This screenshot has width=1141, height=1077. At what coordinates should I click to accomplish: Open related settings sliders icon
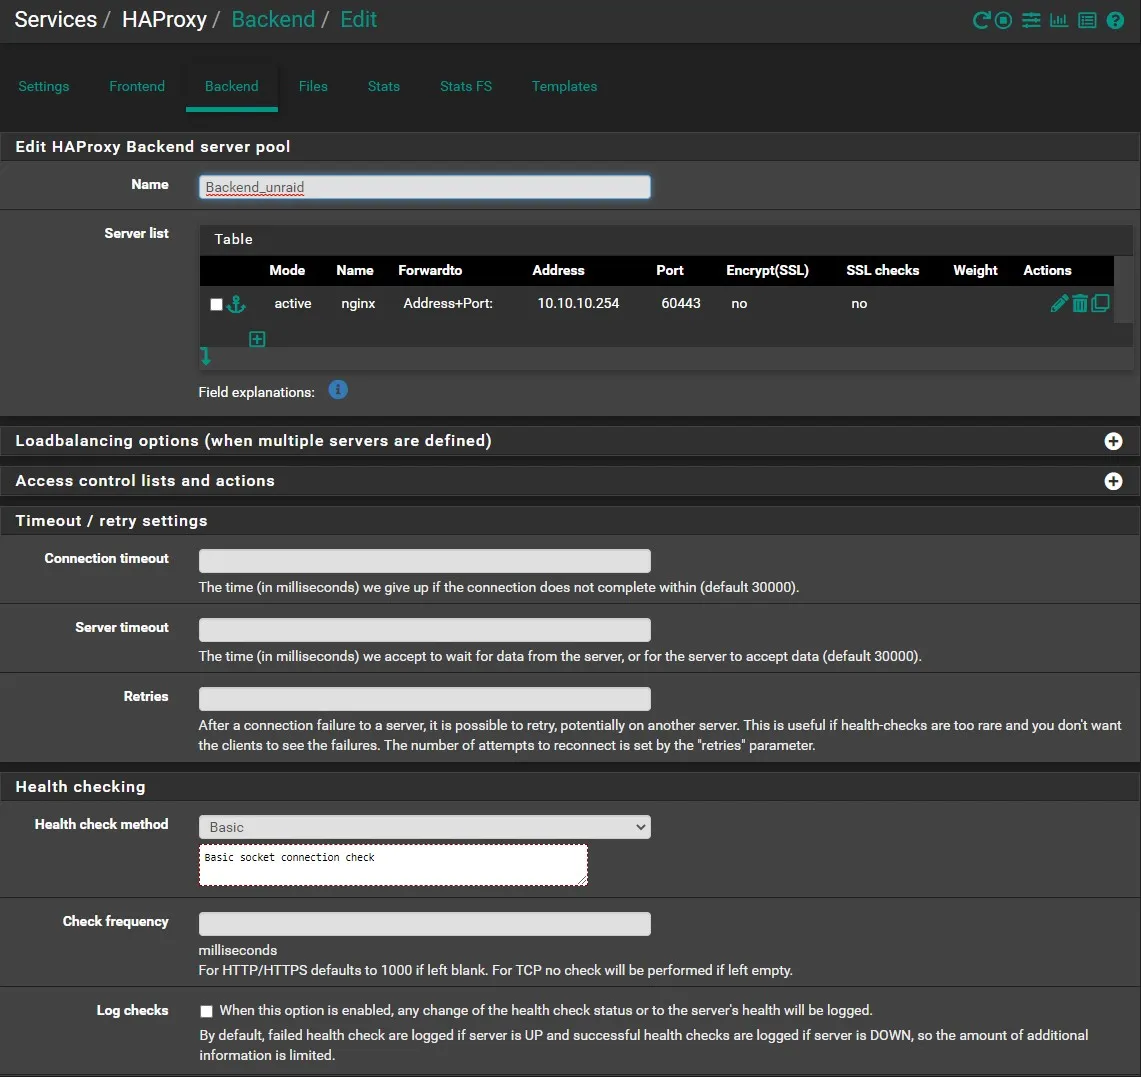pos(1031,20)
